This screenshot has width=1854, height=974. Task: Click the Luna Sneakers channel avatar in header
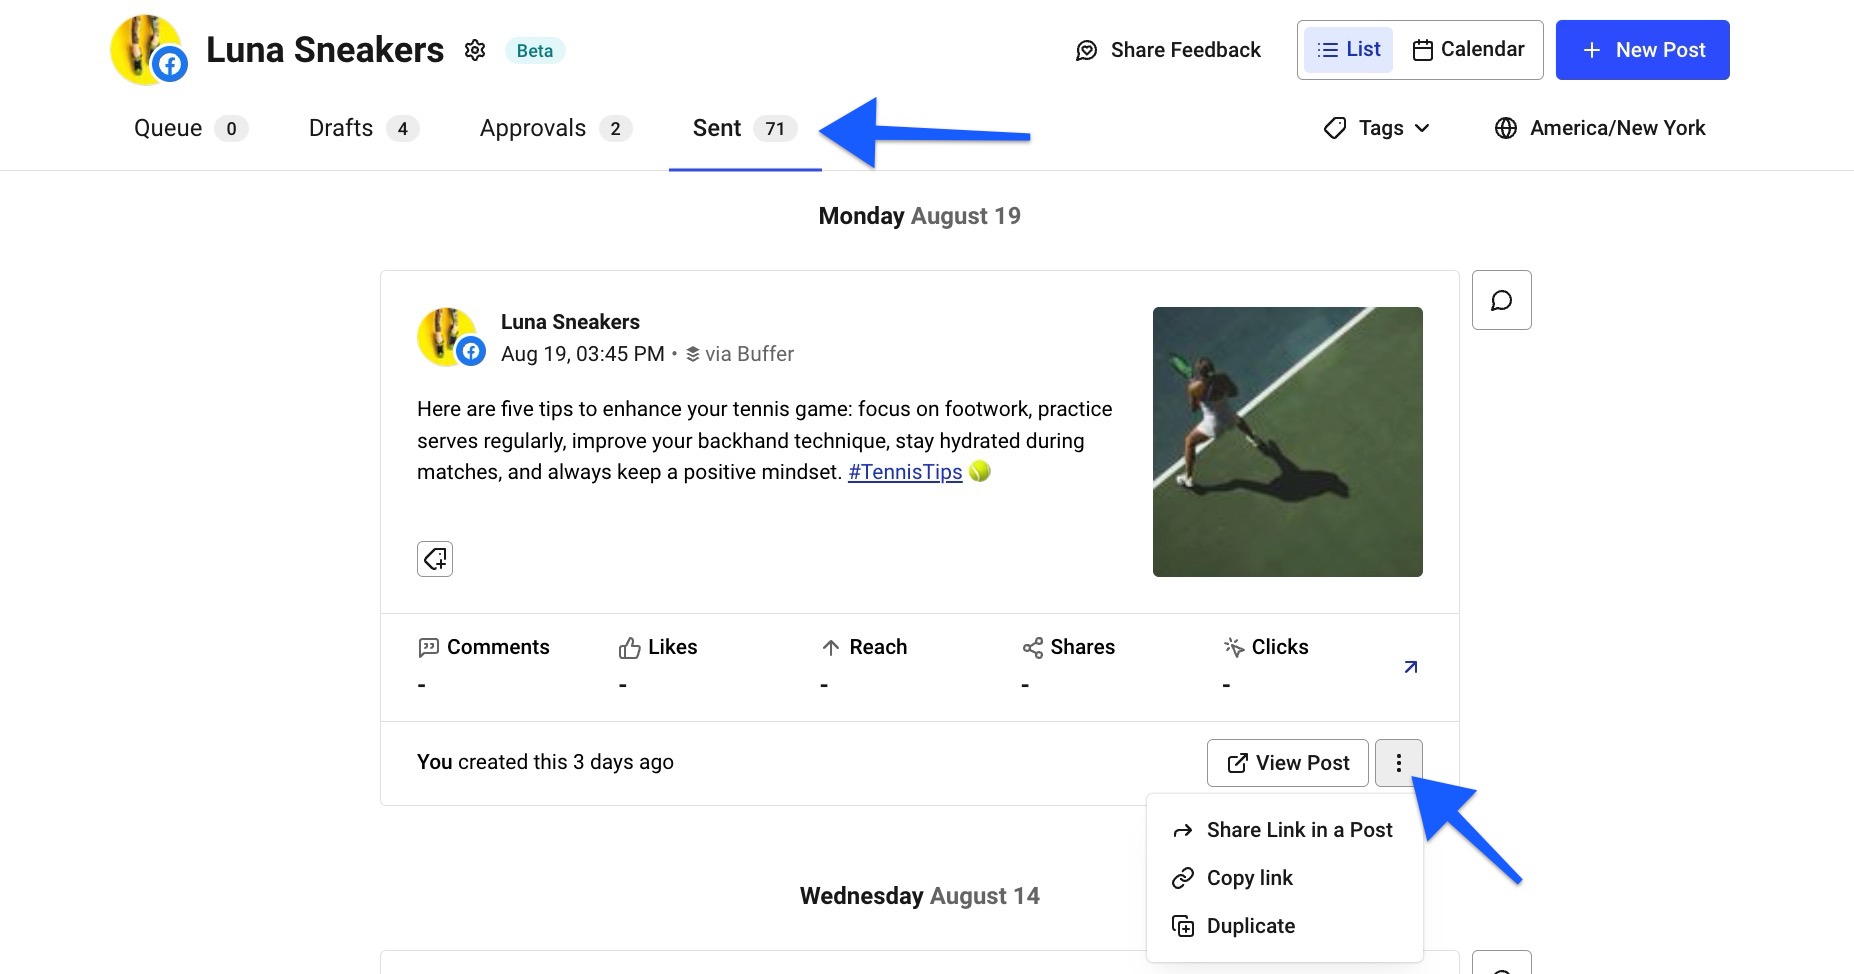pyautogui.click(x=148, y=50)
